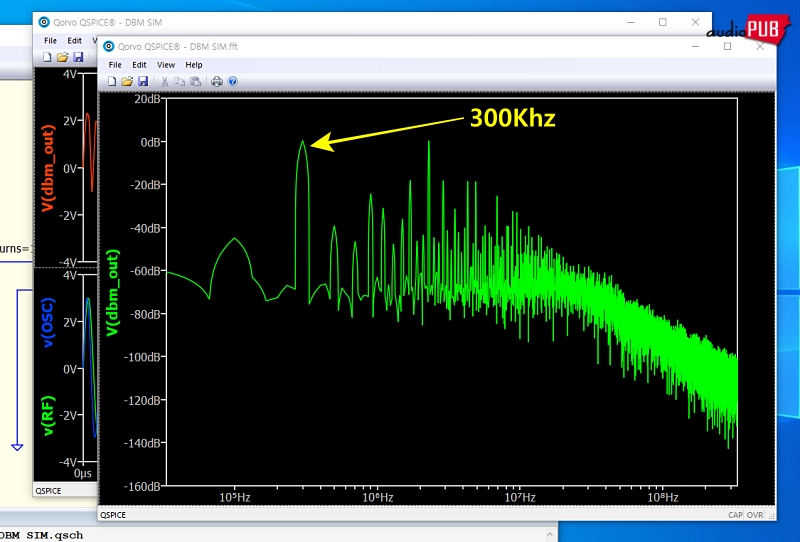Maximize the background DBM SIM window
800x542 pixels.
click(x=662, y=22)
